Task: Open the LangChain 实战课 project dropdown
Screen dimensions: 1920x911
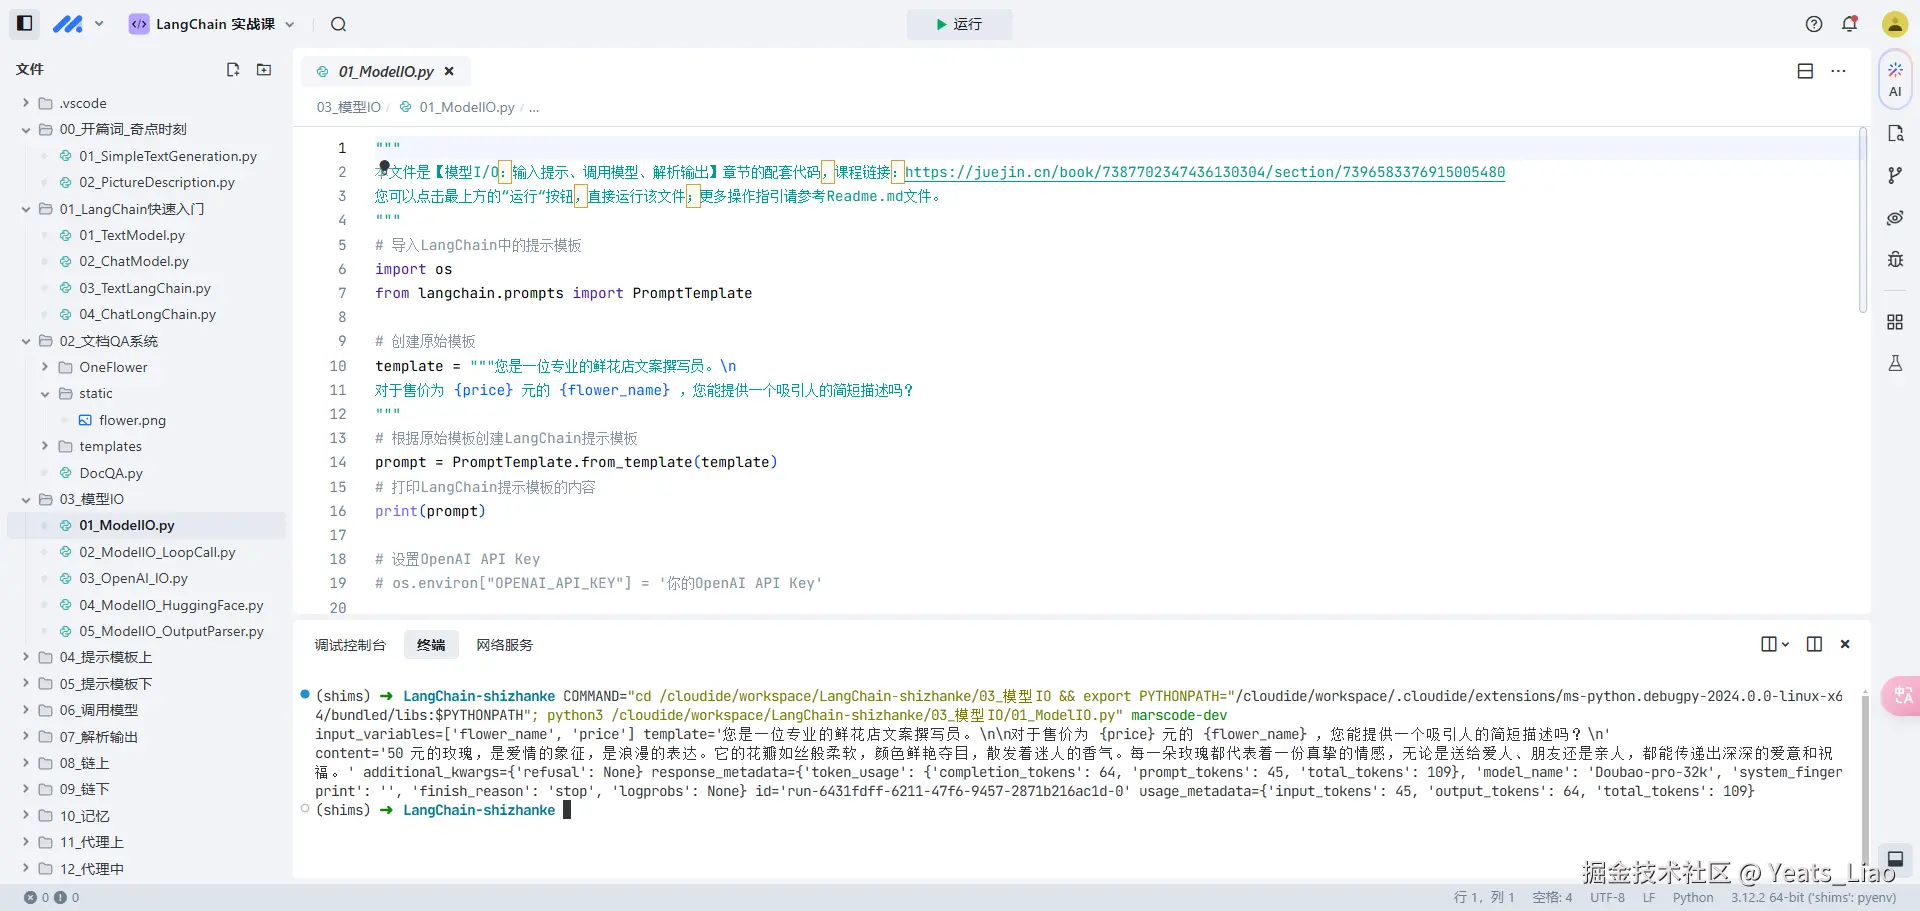Action: 213,24
